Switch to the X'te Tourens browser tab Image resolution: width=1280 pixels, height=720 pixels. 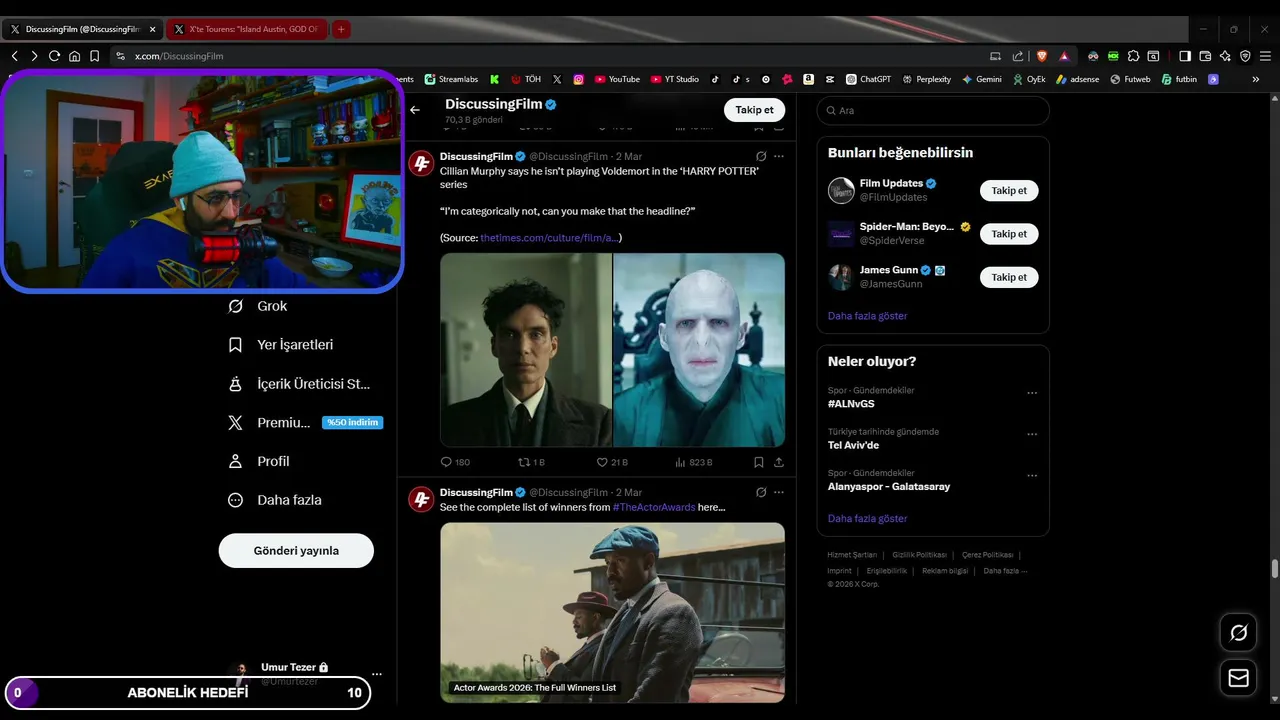coord(246,30)
